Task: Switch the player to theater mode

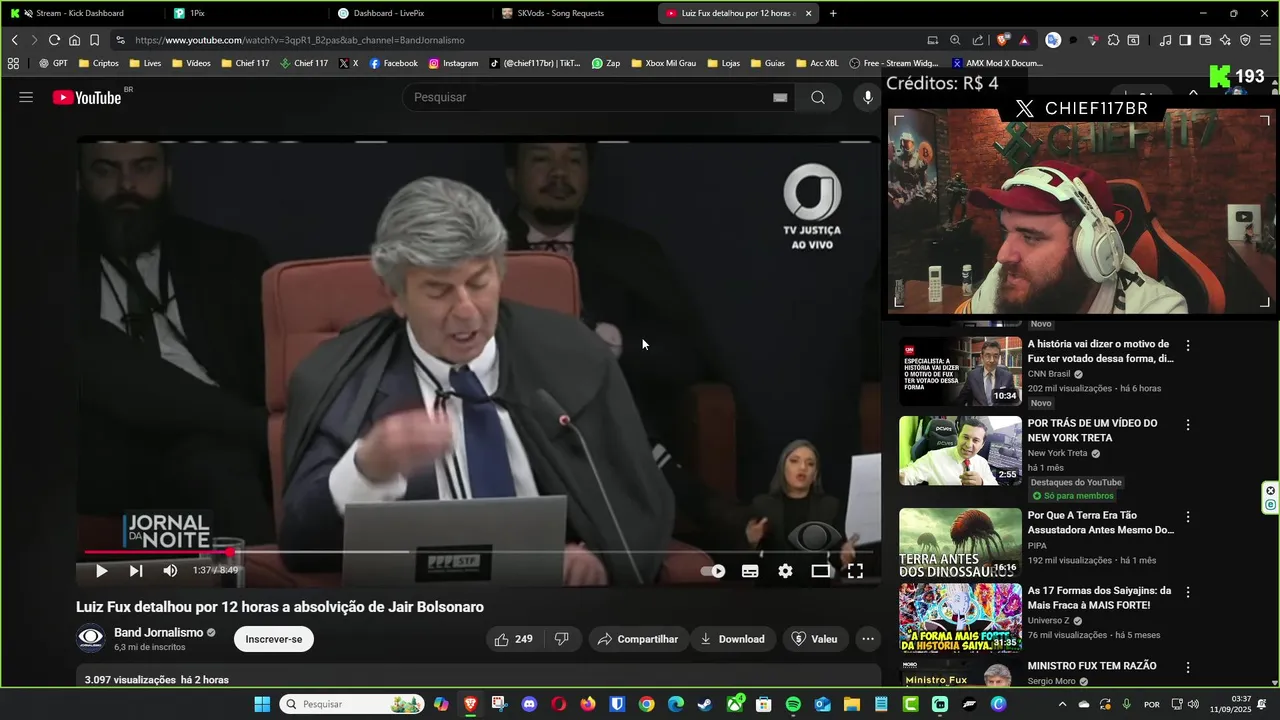Action: (821, 571)
